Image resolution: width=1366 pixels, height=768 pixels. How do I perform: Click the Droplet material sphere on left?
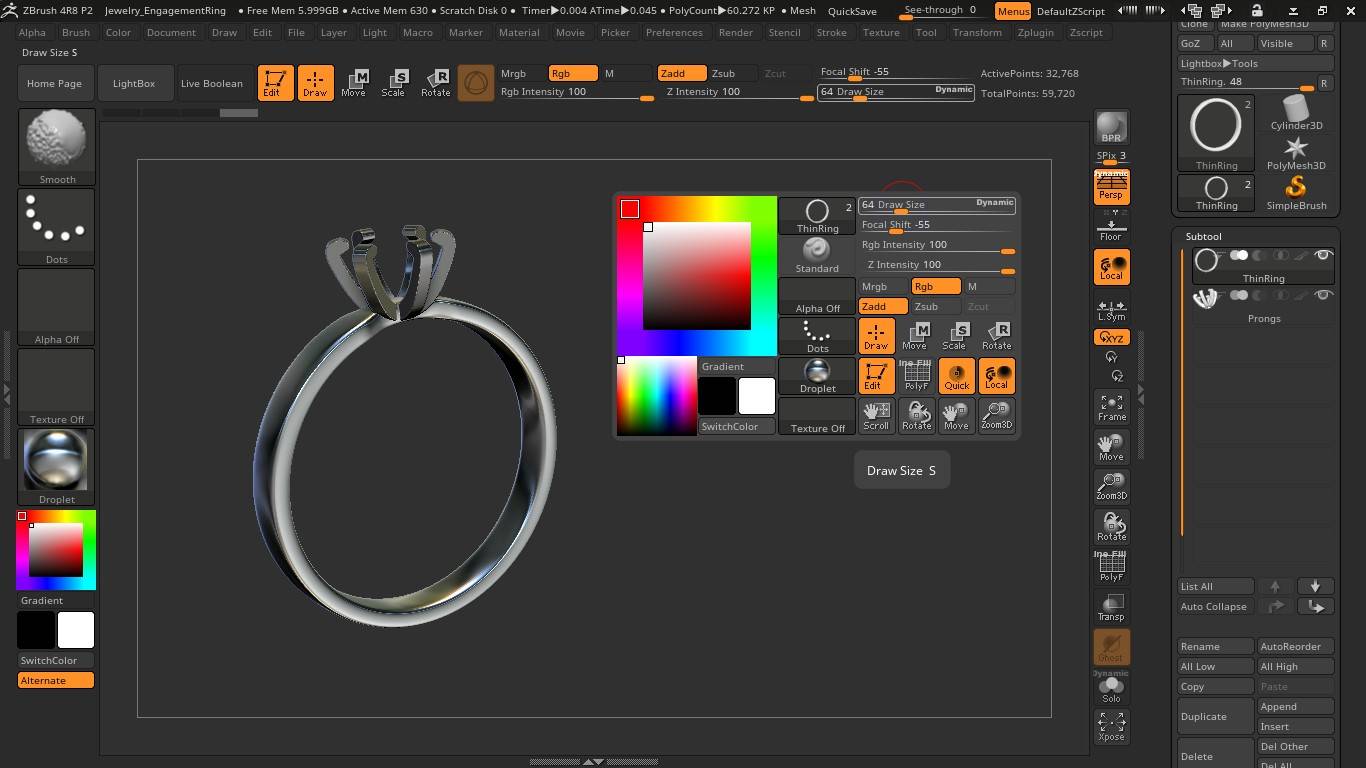[x=56, y=466]
